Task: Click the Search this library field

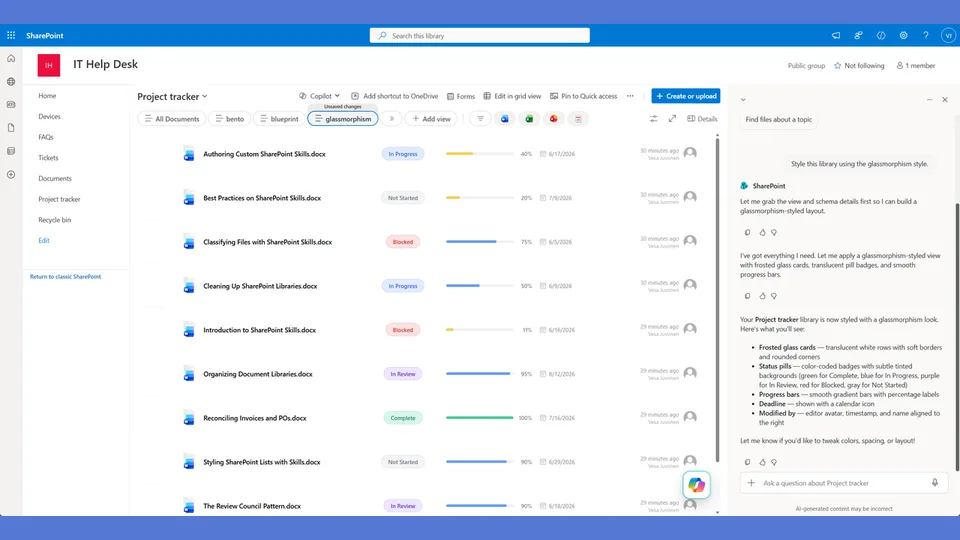Action: 479,36
